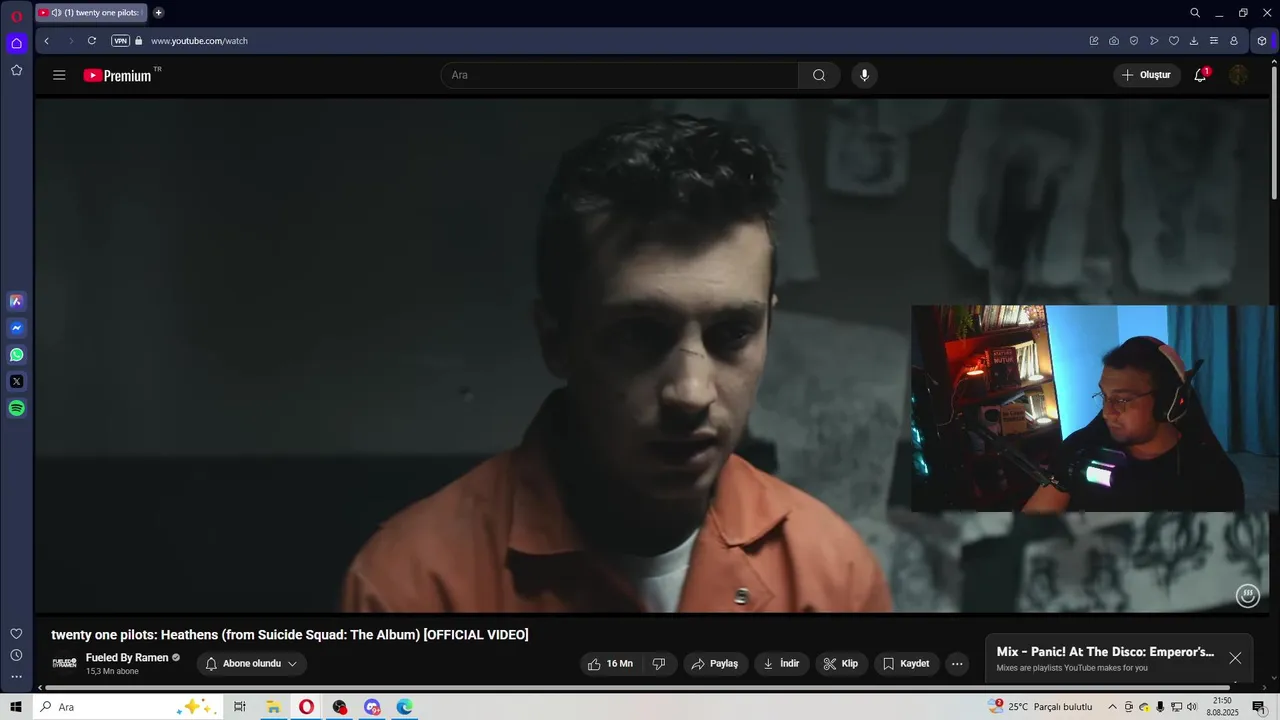The width and height of the screenshot is (1280, 720).
Task: Like the video showing 16 Mn
Action: point(611,664)
